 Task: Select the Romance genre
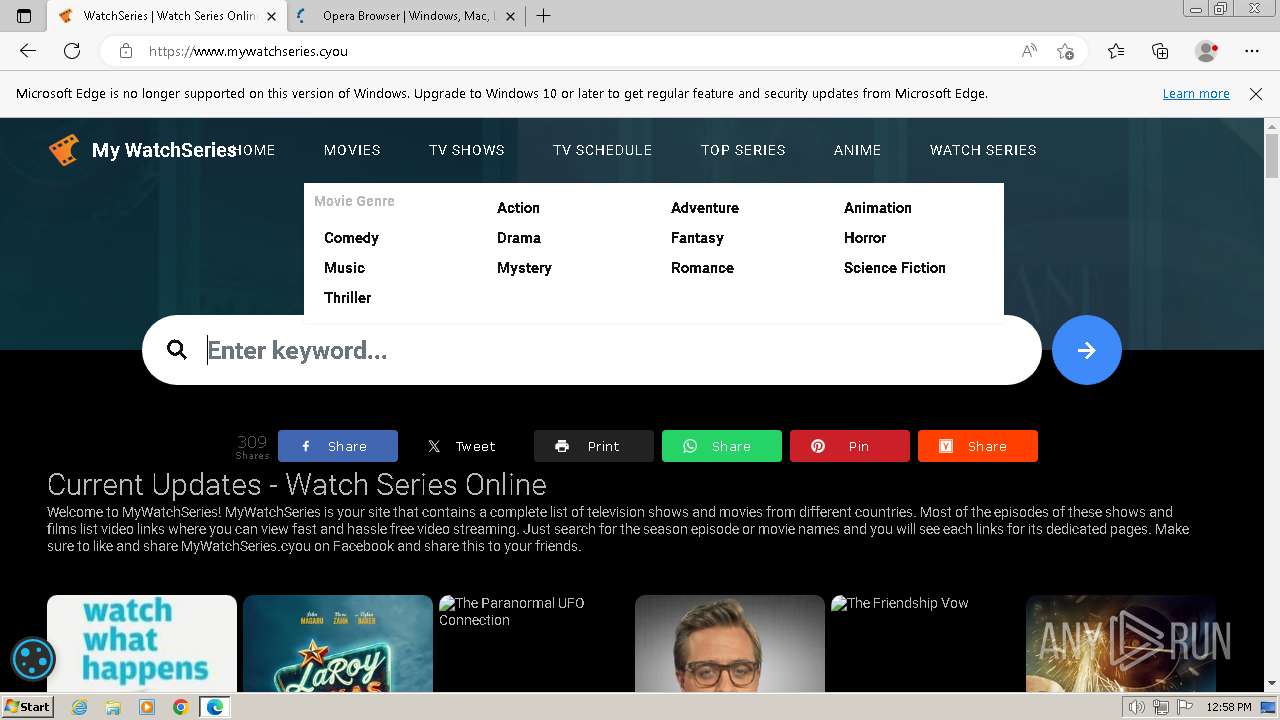coord(702,268)
